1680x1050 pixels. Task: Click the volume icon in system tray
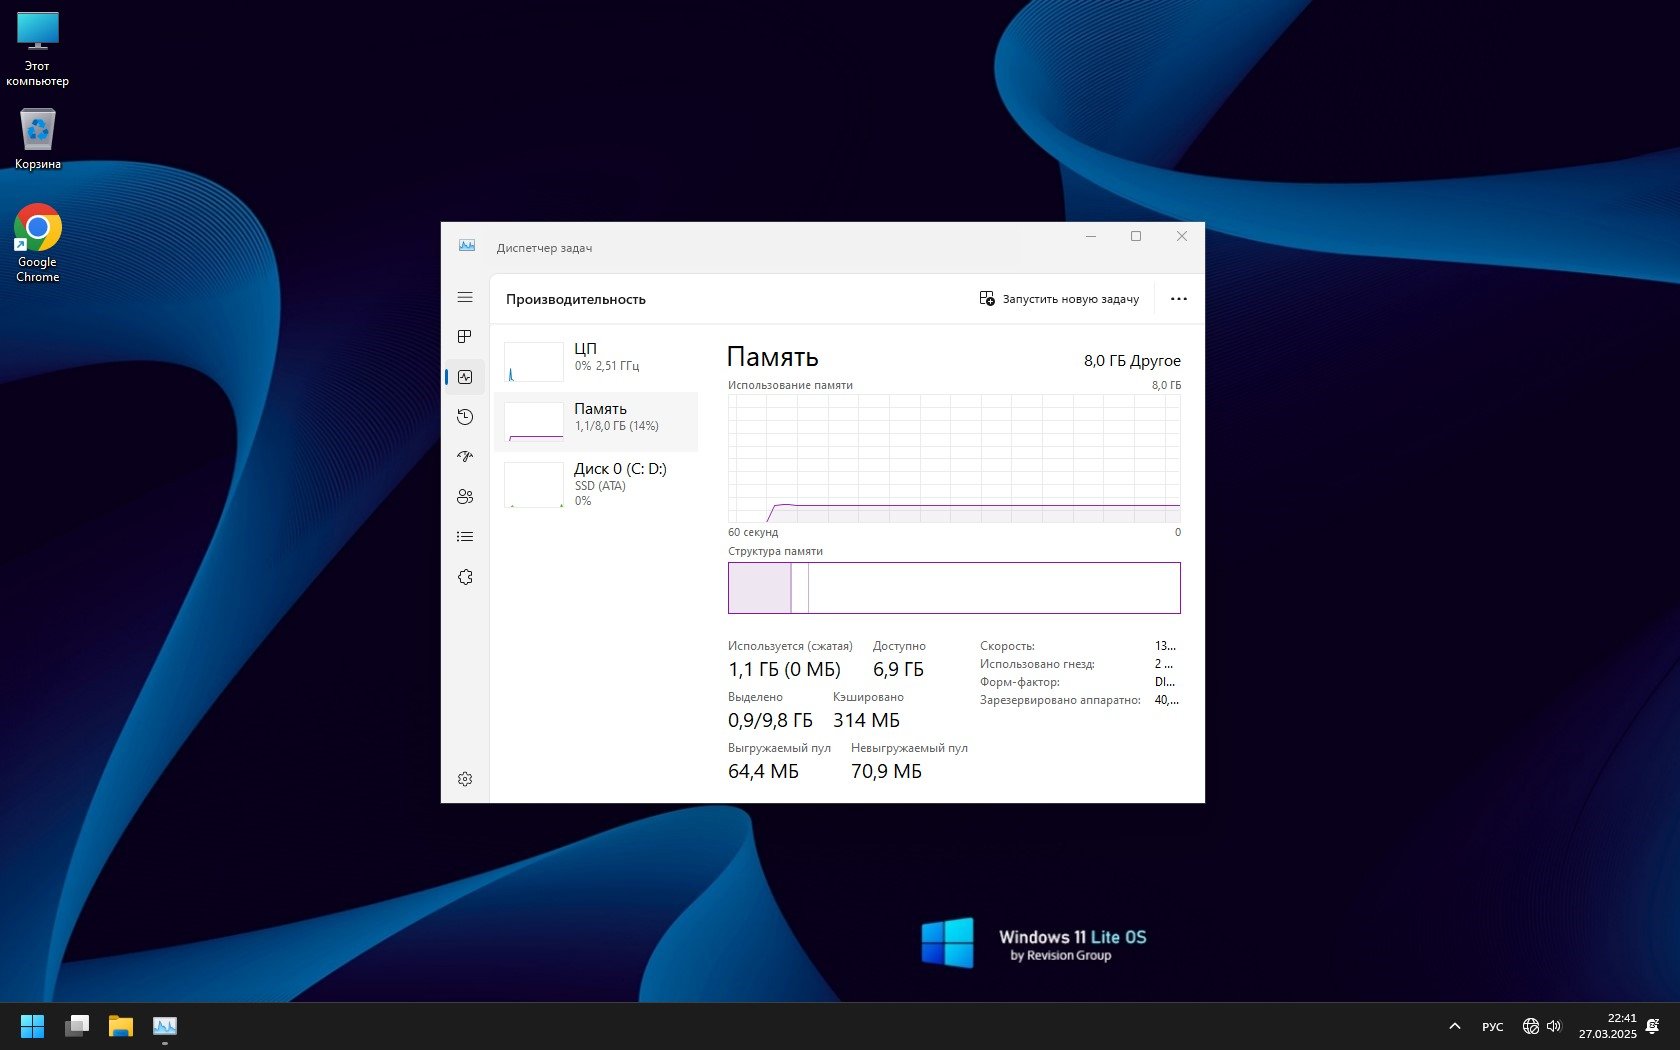click(1554, 1026)
